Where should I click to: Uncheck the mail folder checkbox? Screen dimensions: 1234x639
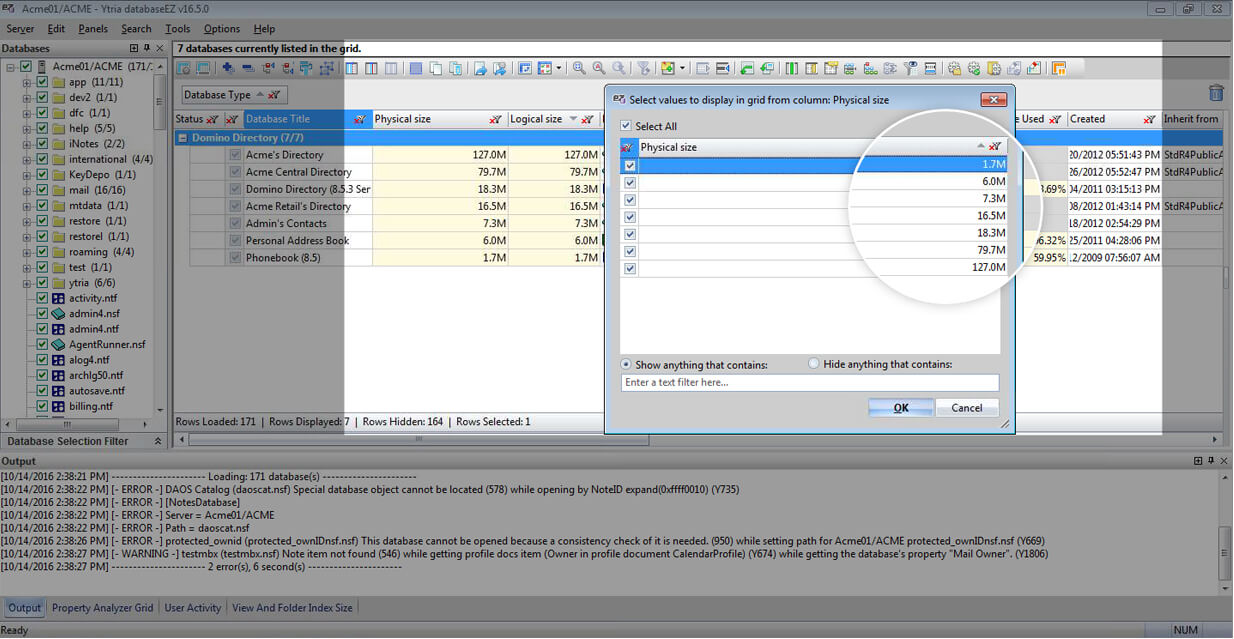click(x=42, y=190)
